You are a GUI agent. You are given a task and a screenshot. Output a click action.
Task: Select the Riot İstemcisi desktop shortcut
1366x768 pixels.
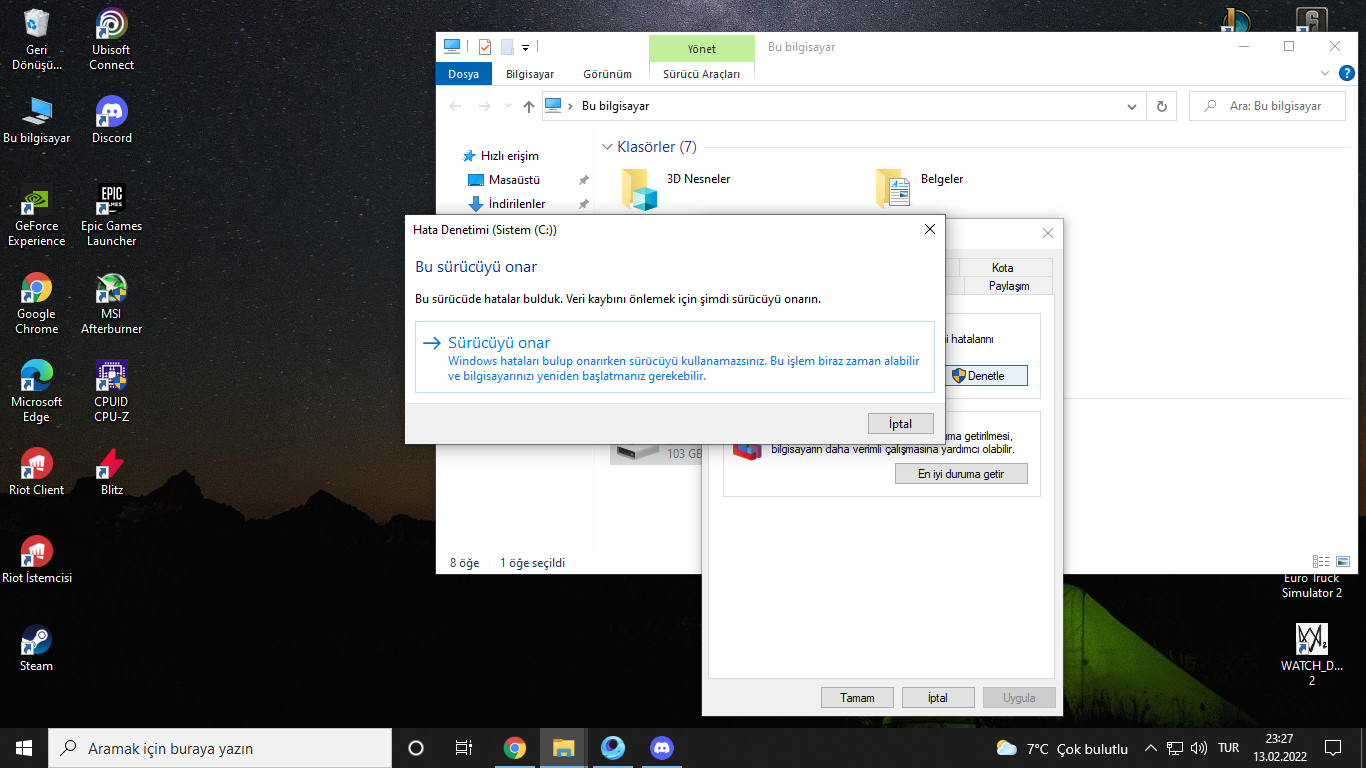[x=36, y=561]
